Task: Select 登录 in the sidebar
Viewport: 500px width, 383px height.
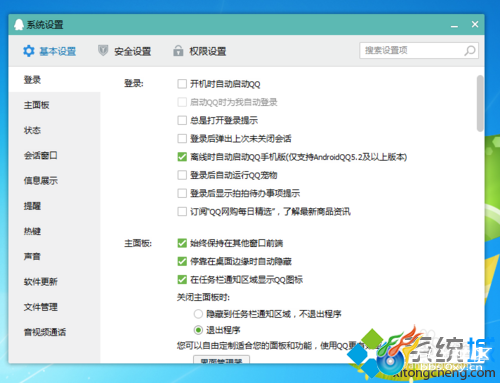Action: coord(54,80)
